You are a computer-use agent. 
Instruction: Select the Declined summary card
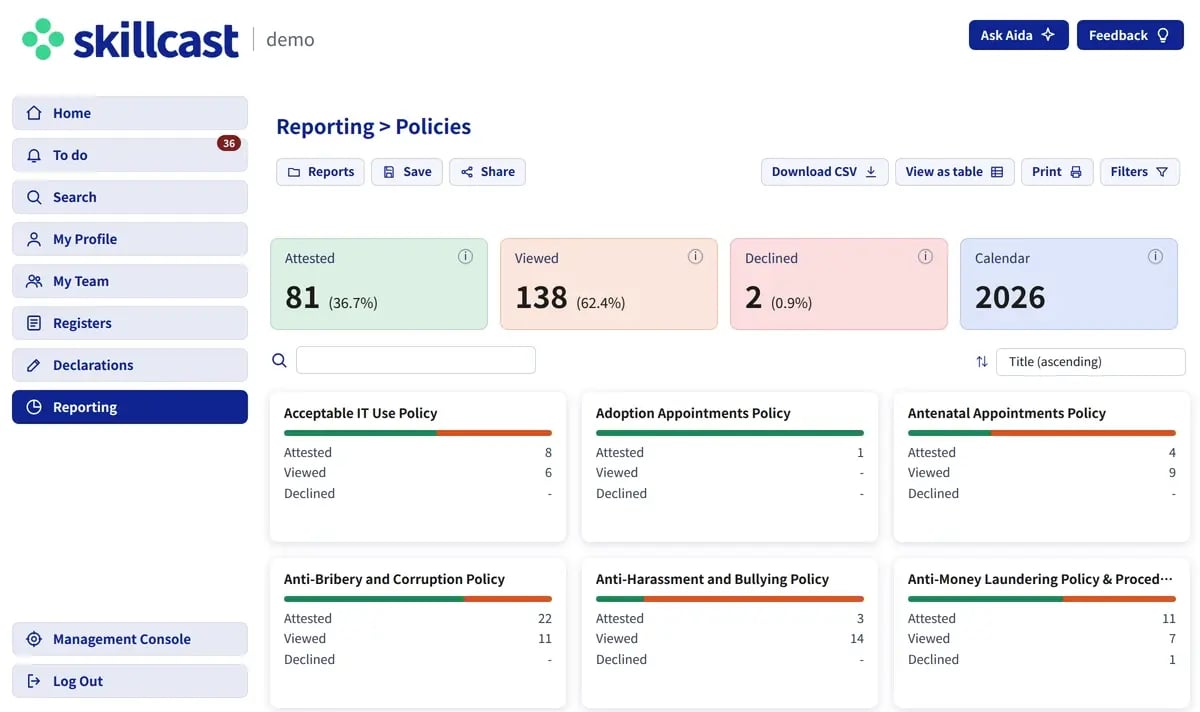tap(839, 284)
